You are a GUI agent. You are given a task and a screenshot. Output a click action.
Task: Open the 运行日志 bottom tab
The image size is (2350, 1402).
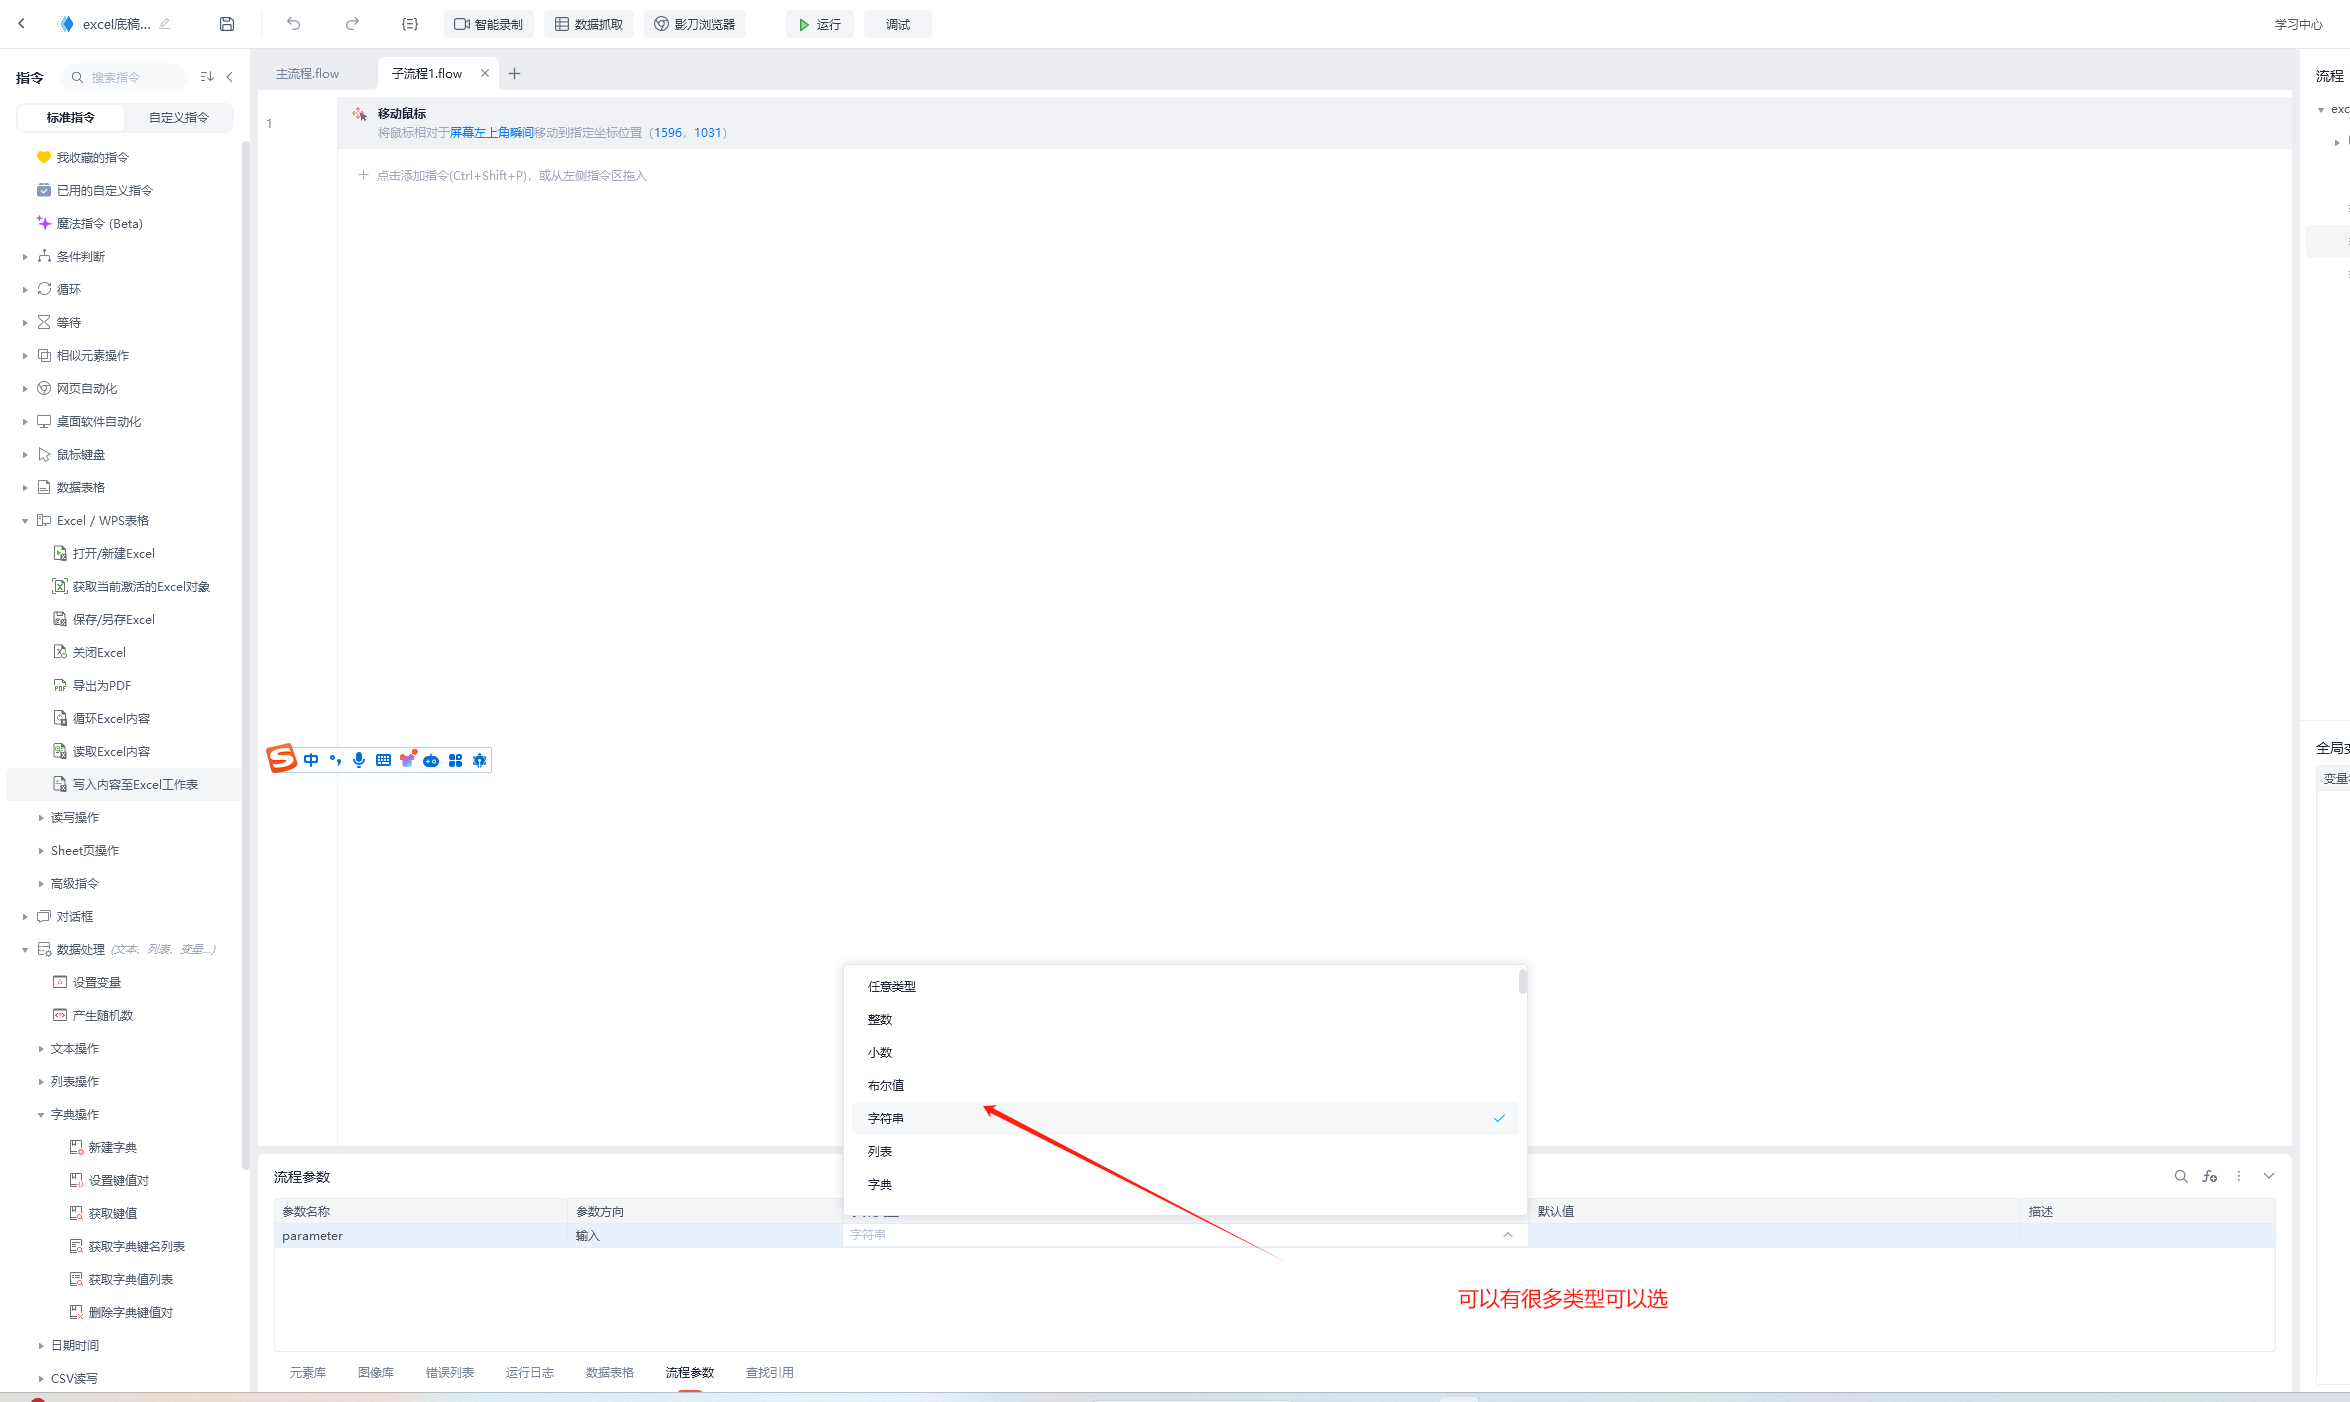[x=529, y=1372]
